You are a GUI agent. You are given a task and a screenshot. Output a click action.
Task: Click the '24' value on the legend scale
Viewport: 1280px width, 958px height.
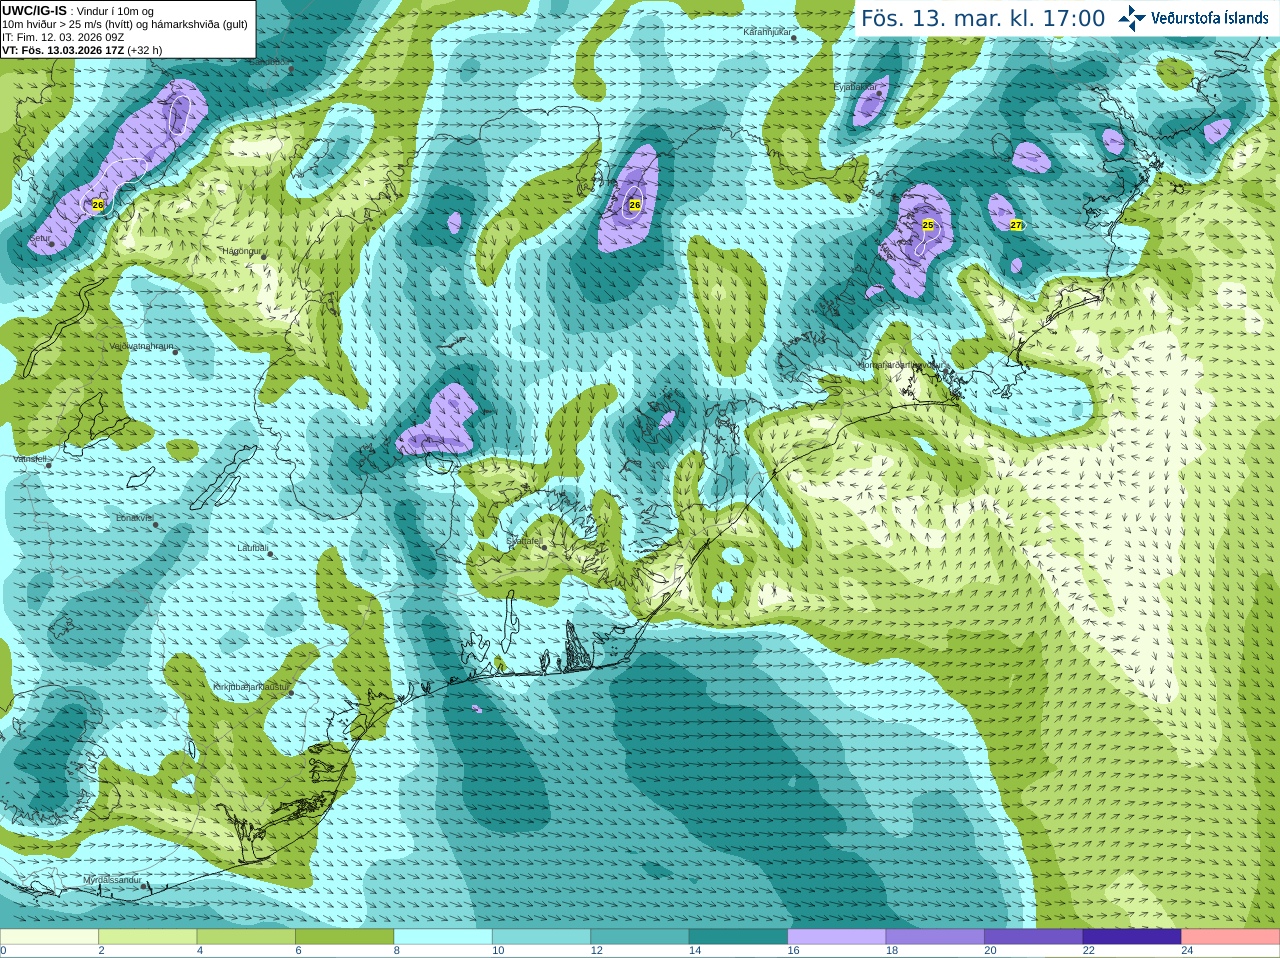[x=1187, y=951]
